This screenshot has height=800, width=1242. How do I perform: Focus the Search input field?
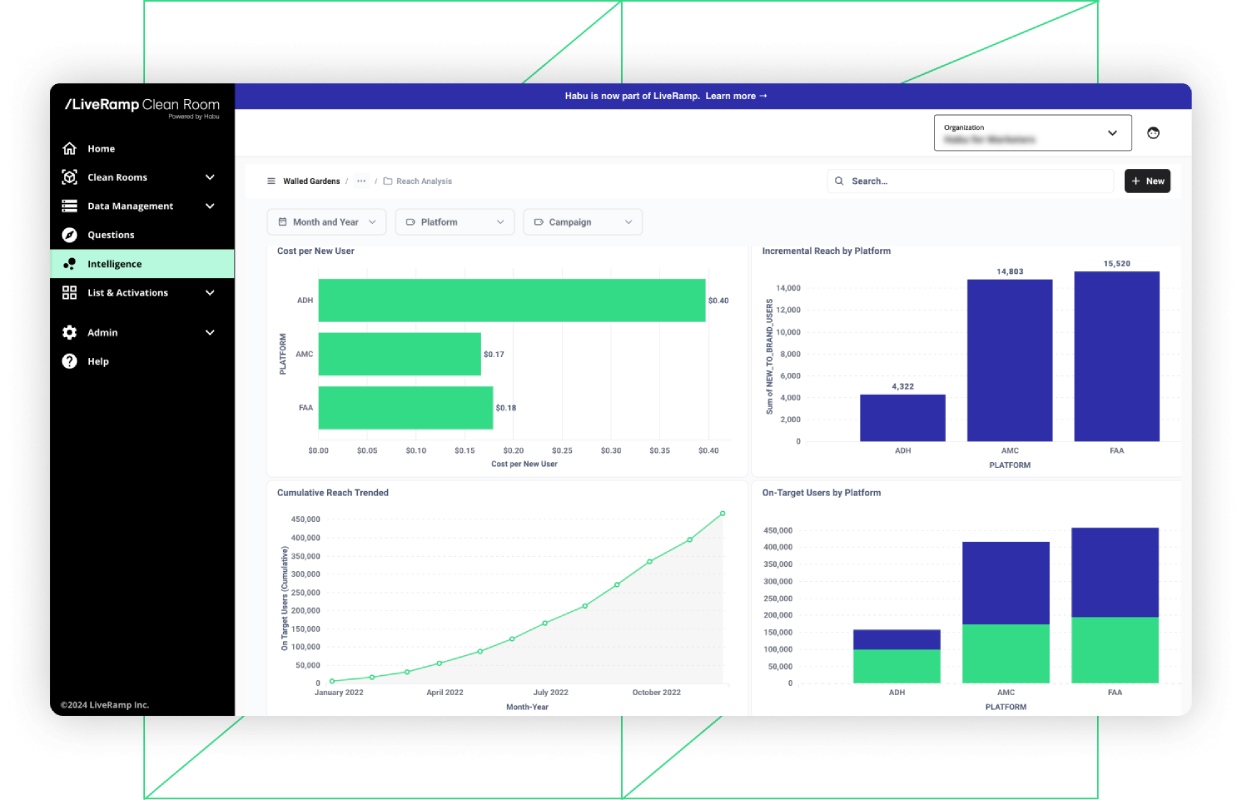coord(971,181)
